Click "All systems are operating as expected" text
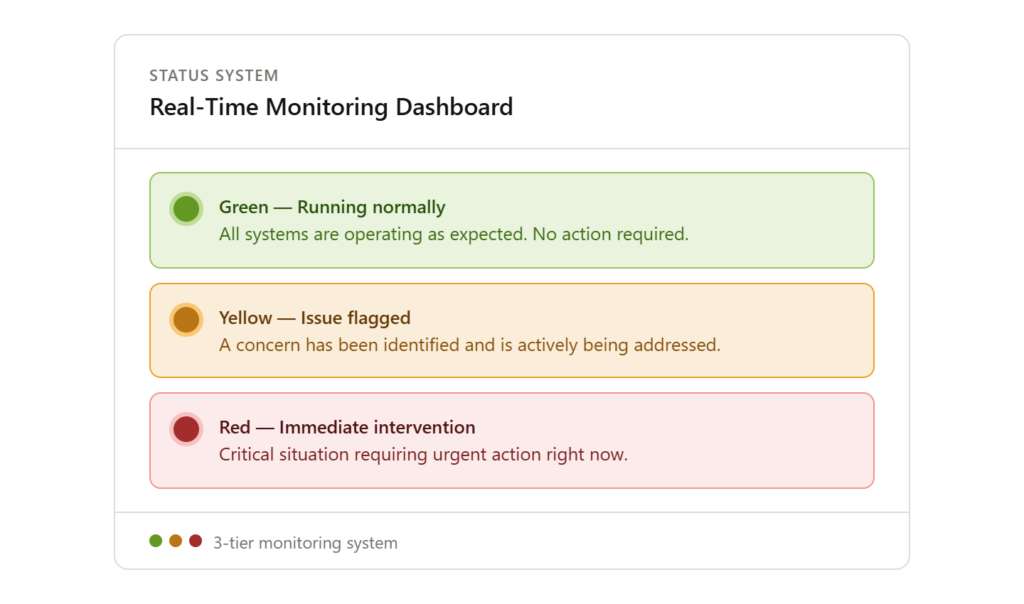The height and width of the screenshot is (604, 1024). (x=372, y=234)
